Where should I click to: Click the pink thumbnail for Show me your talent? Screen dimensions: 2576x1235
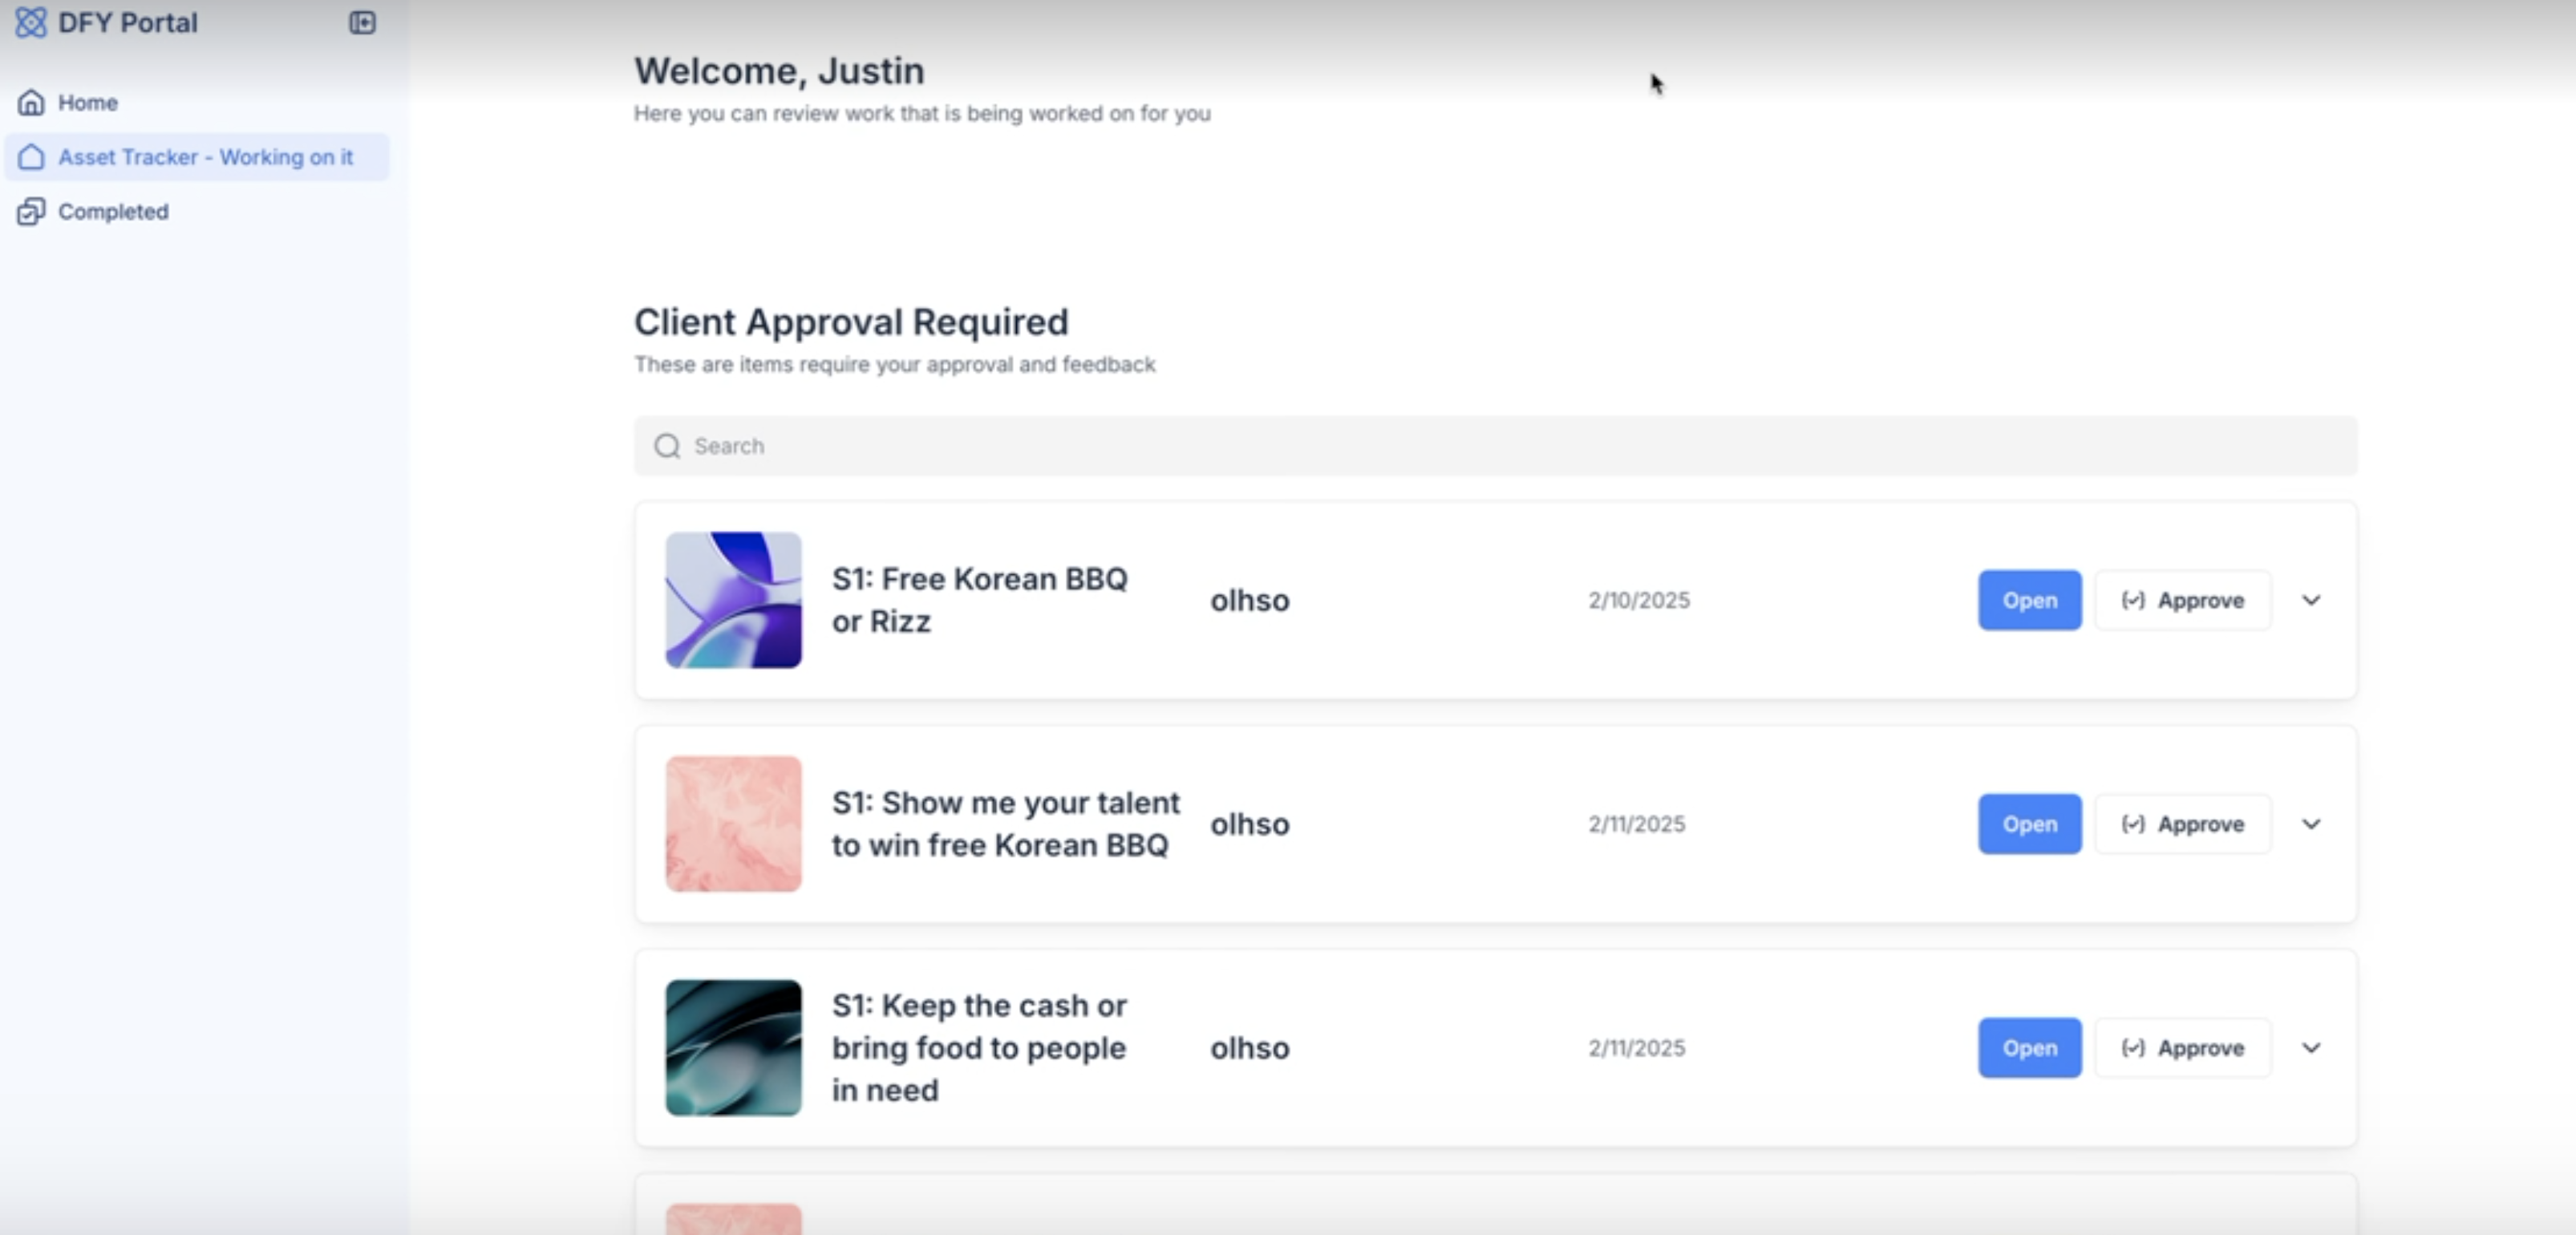coord(733,824)
